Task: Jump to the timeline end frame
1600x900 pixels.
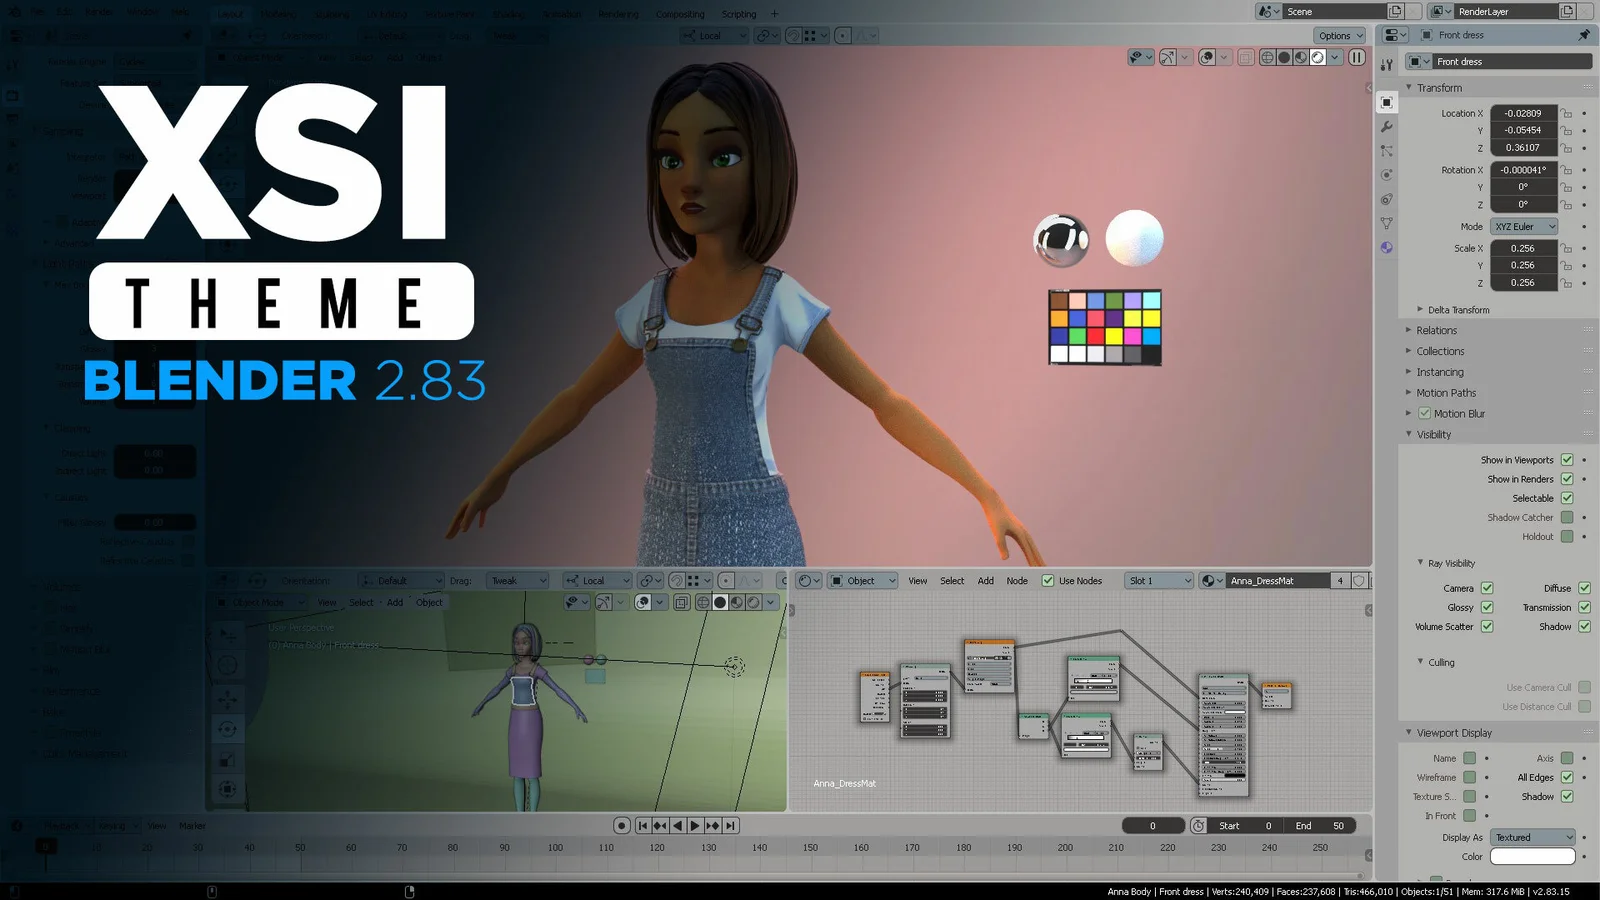Action: click(731, 826)
